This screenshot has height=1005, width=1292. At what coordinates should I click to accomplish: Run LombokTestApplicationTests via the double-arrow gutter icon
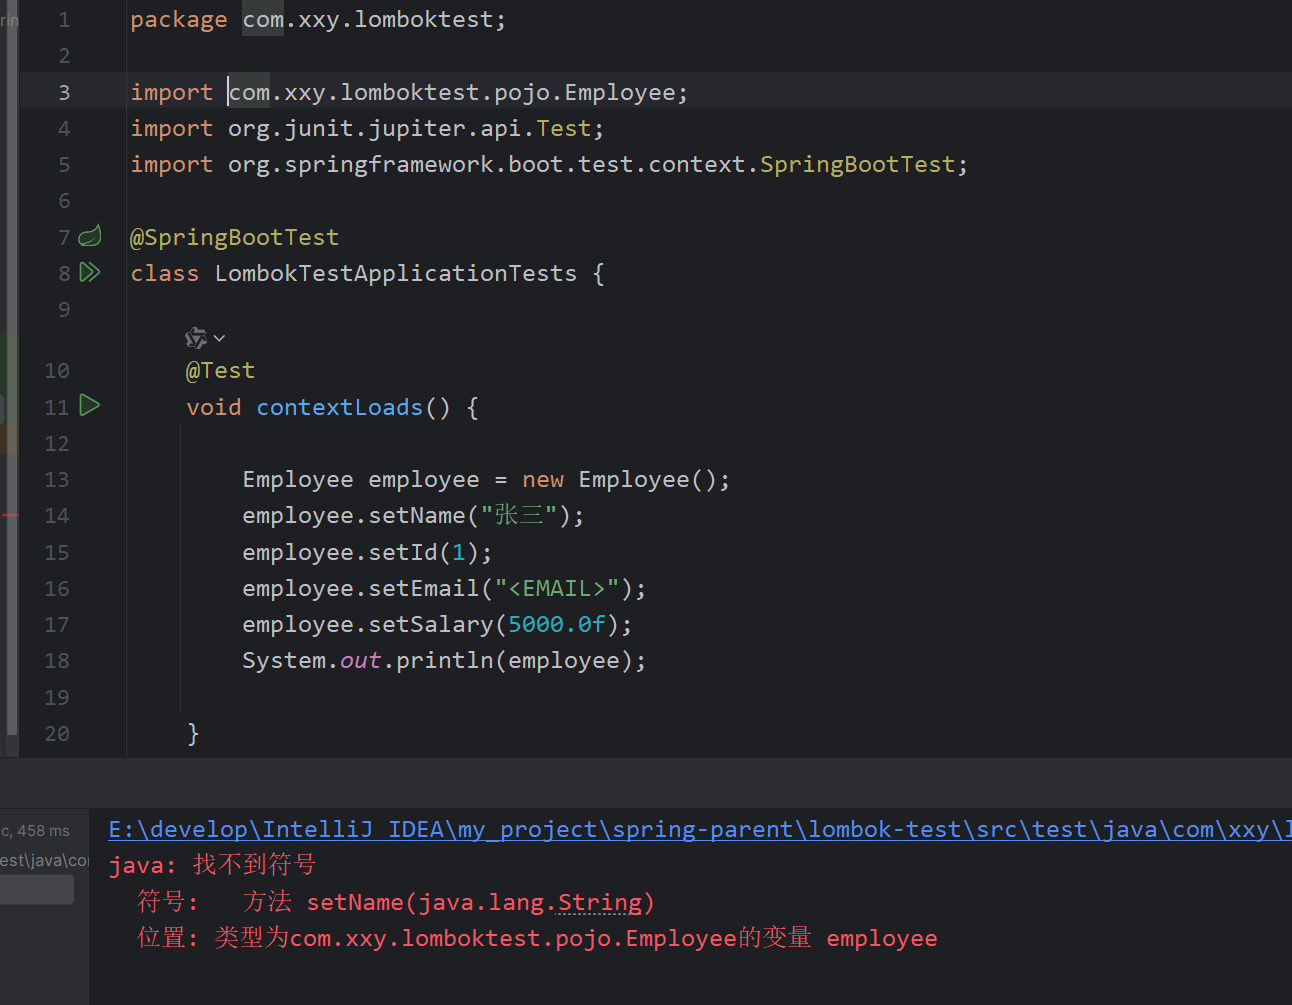pos(90,272)
